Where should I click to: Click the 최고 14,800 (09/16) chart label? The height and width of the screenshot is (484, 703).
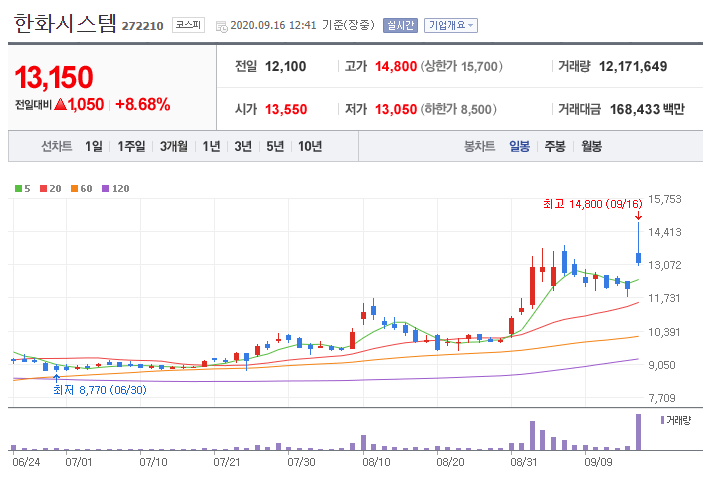tap(593, 204)
